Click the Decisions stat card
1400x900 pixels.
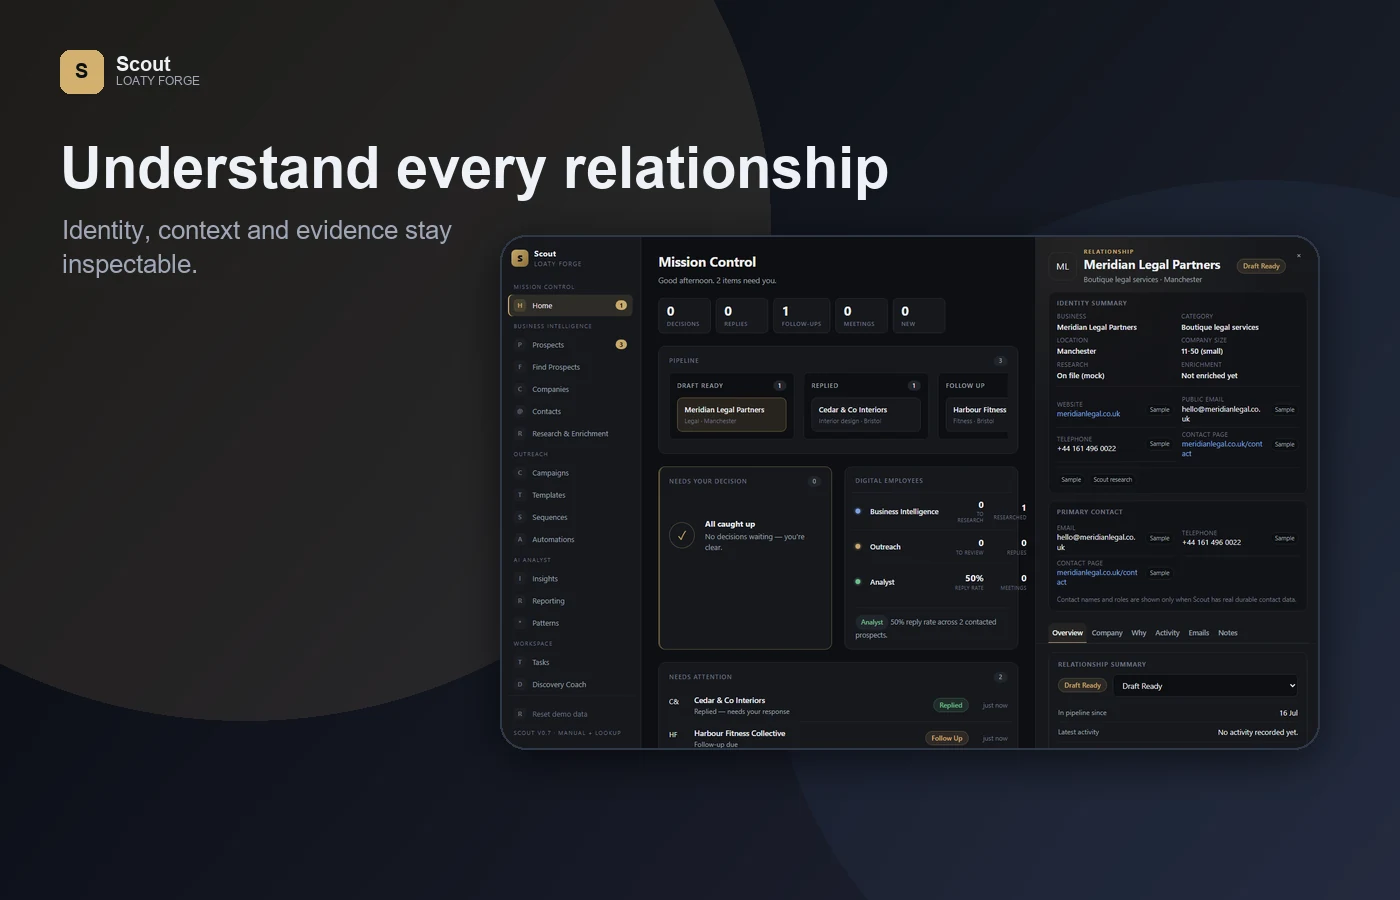(x=684, y=315)
